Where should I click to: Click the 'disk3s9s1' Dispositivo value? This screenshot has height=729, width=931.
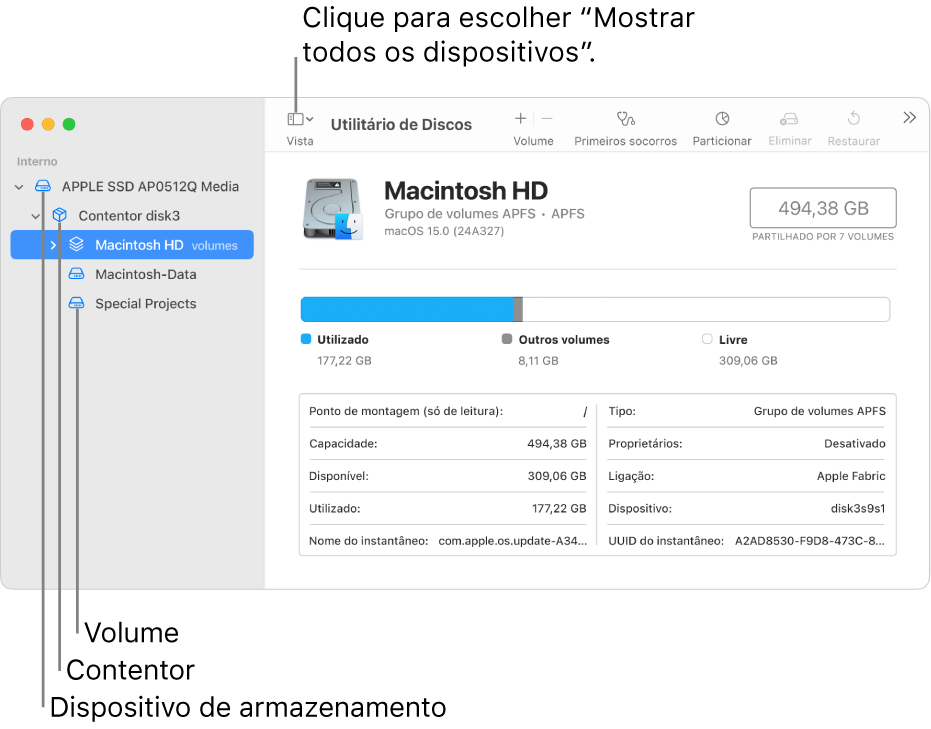pyautogui.click(x=858, y=509)
